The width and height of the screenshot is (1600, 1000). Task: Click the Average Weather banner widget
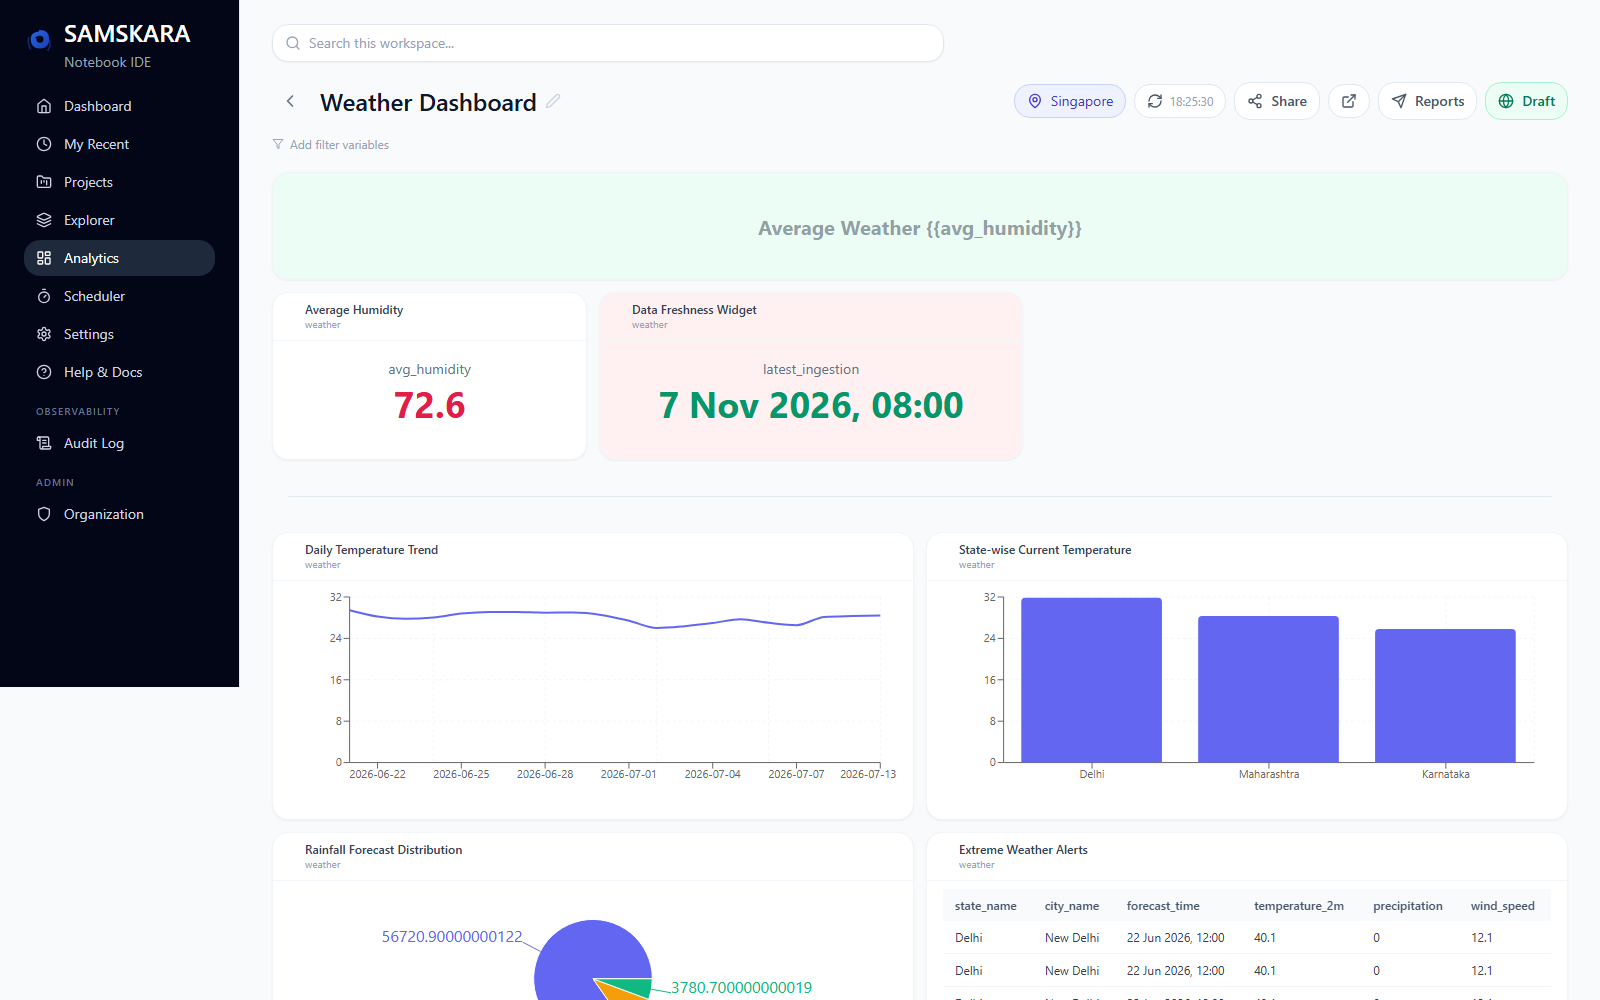click(920, 227)
